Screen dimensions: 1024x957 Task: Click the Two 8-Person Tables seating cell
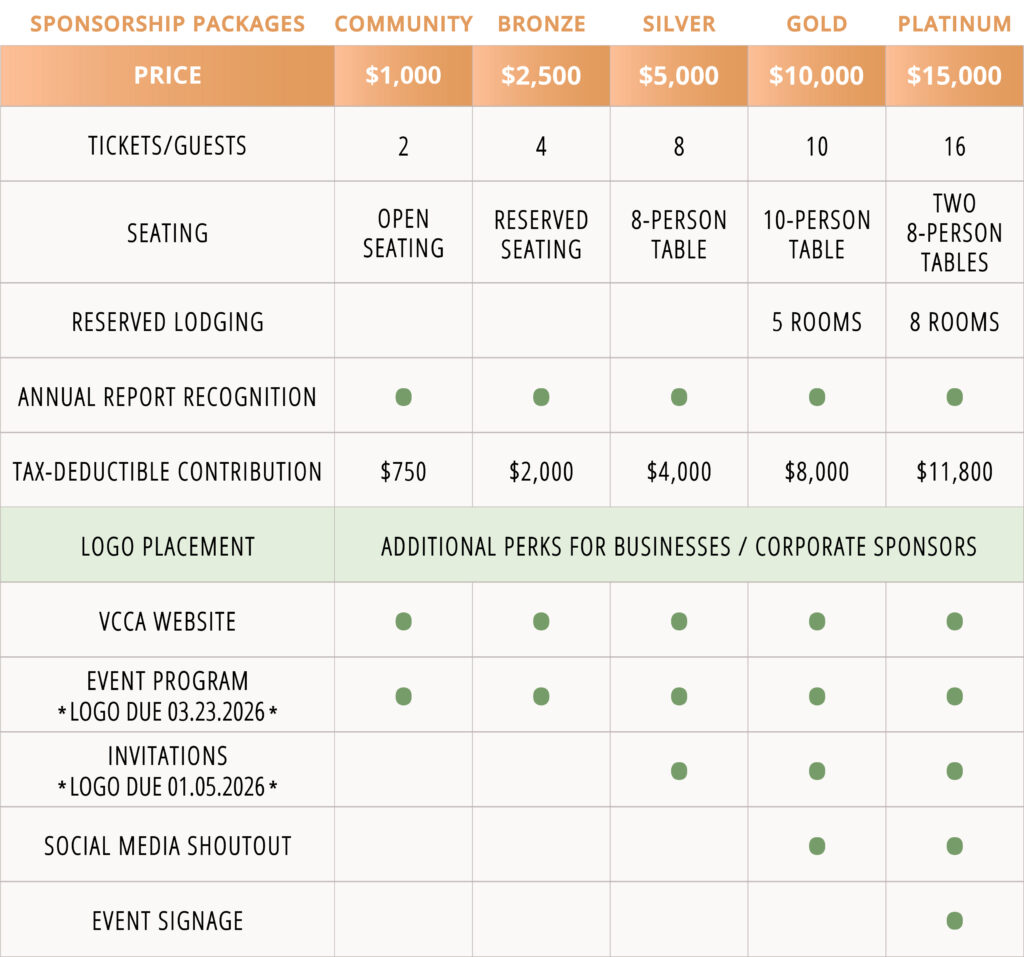click(x=954, y=233)
